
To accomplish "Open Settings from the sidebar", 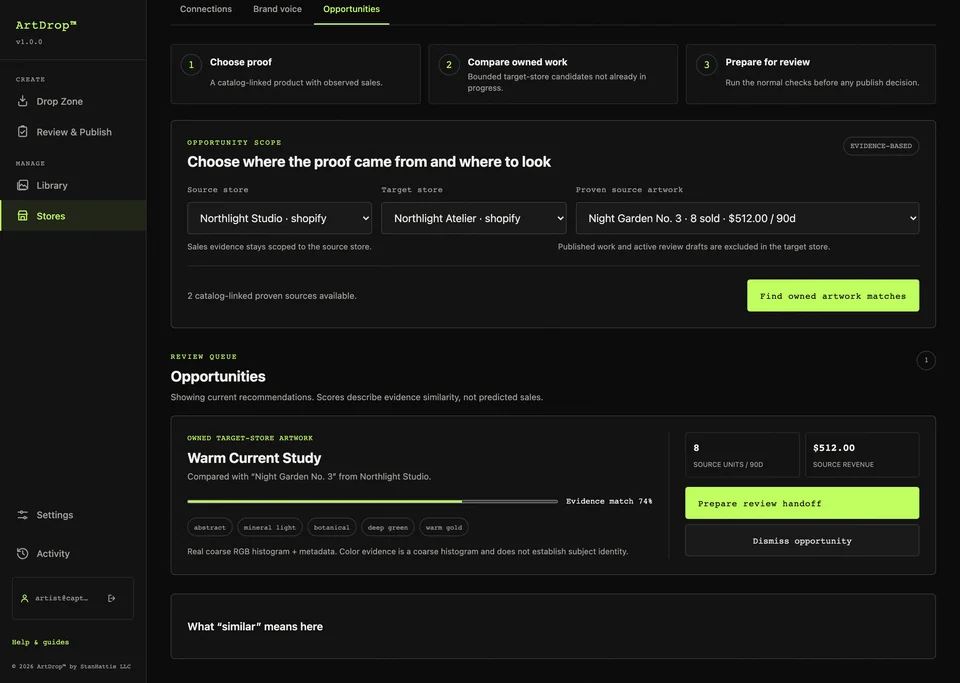I will tap(73, 515).
